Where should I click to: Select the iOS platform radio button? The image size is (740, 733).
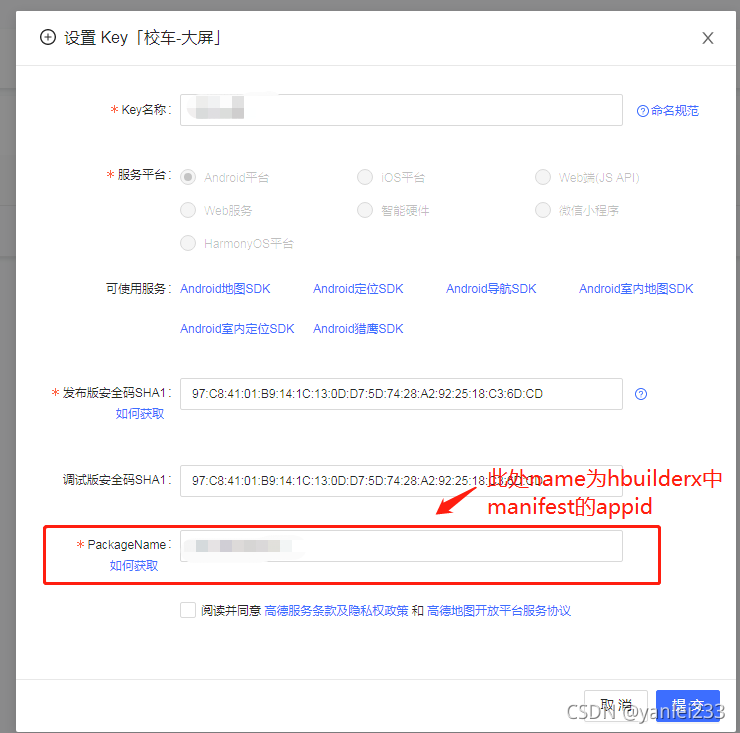click(x=365, y=177)
